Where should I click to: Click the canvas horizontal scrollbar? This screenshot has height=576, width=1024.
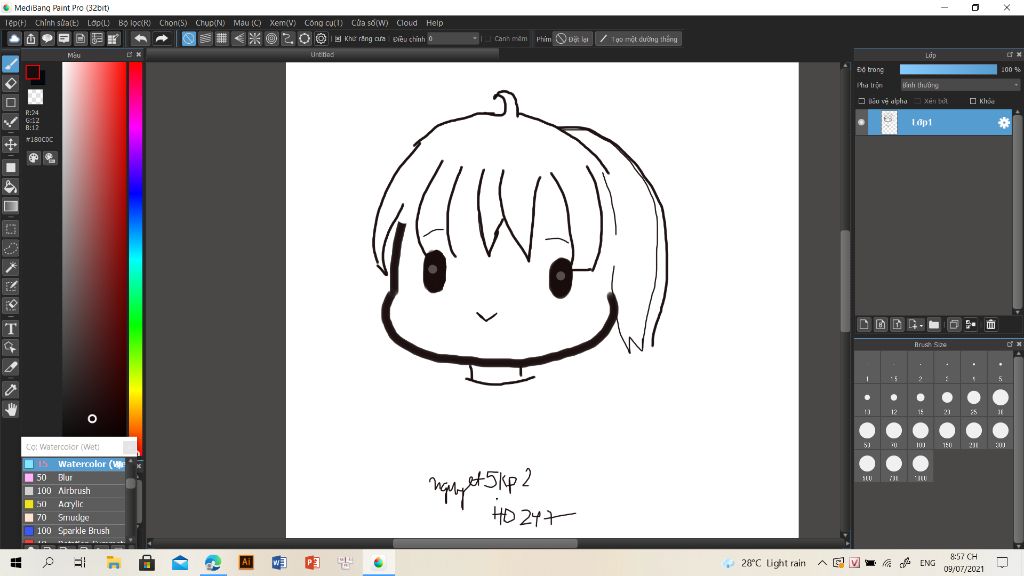tap(485, 543)
